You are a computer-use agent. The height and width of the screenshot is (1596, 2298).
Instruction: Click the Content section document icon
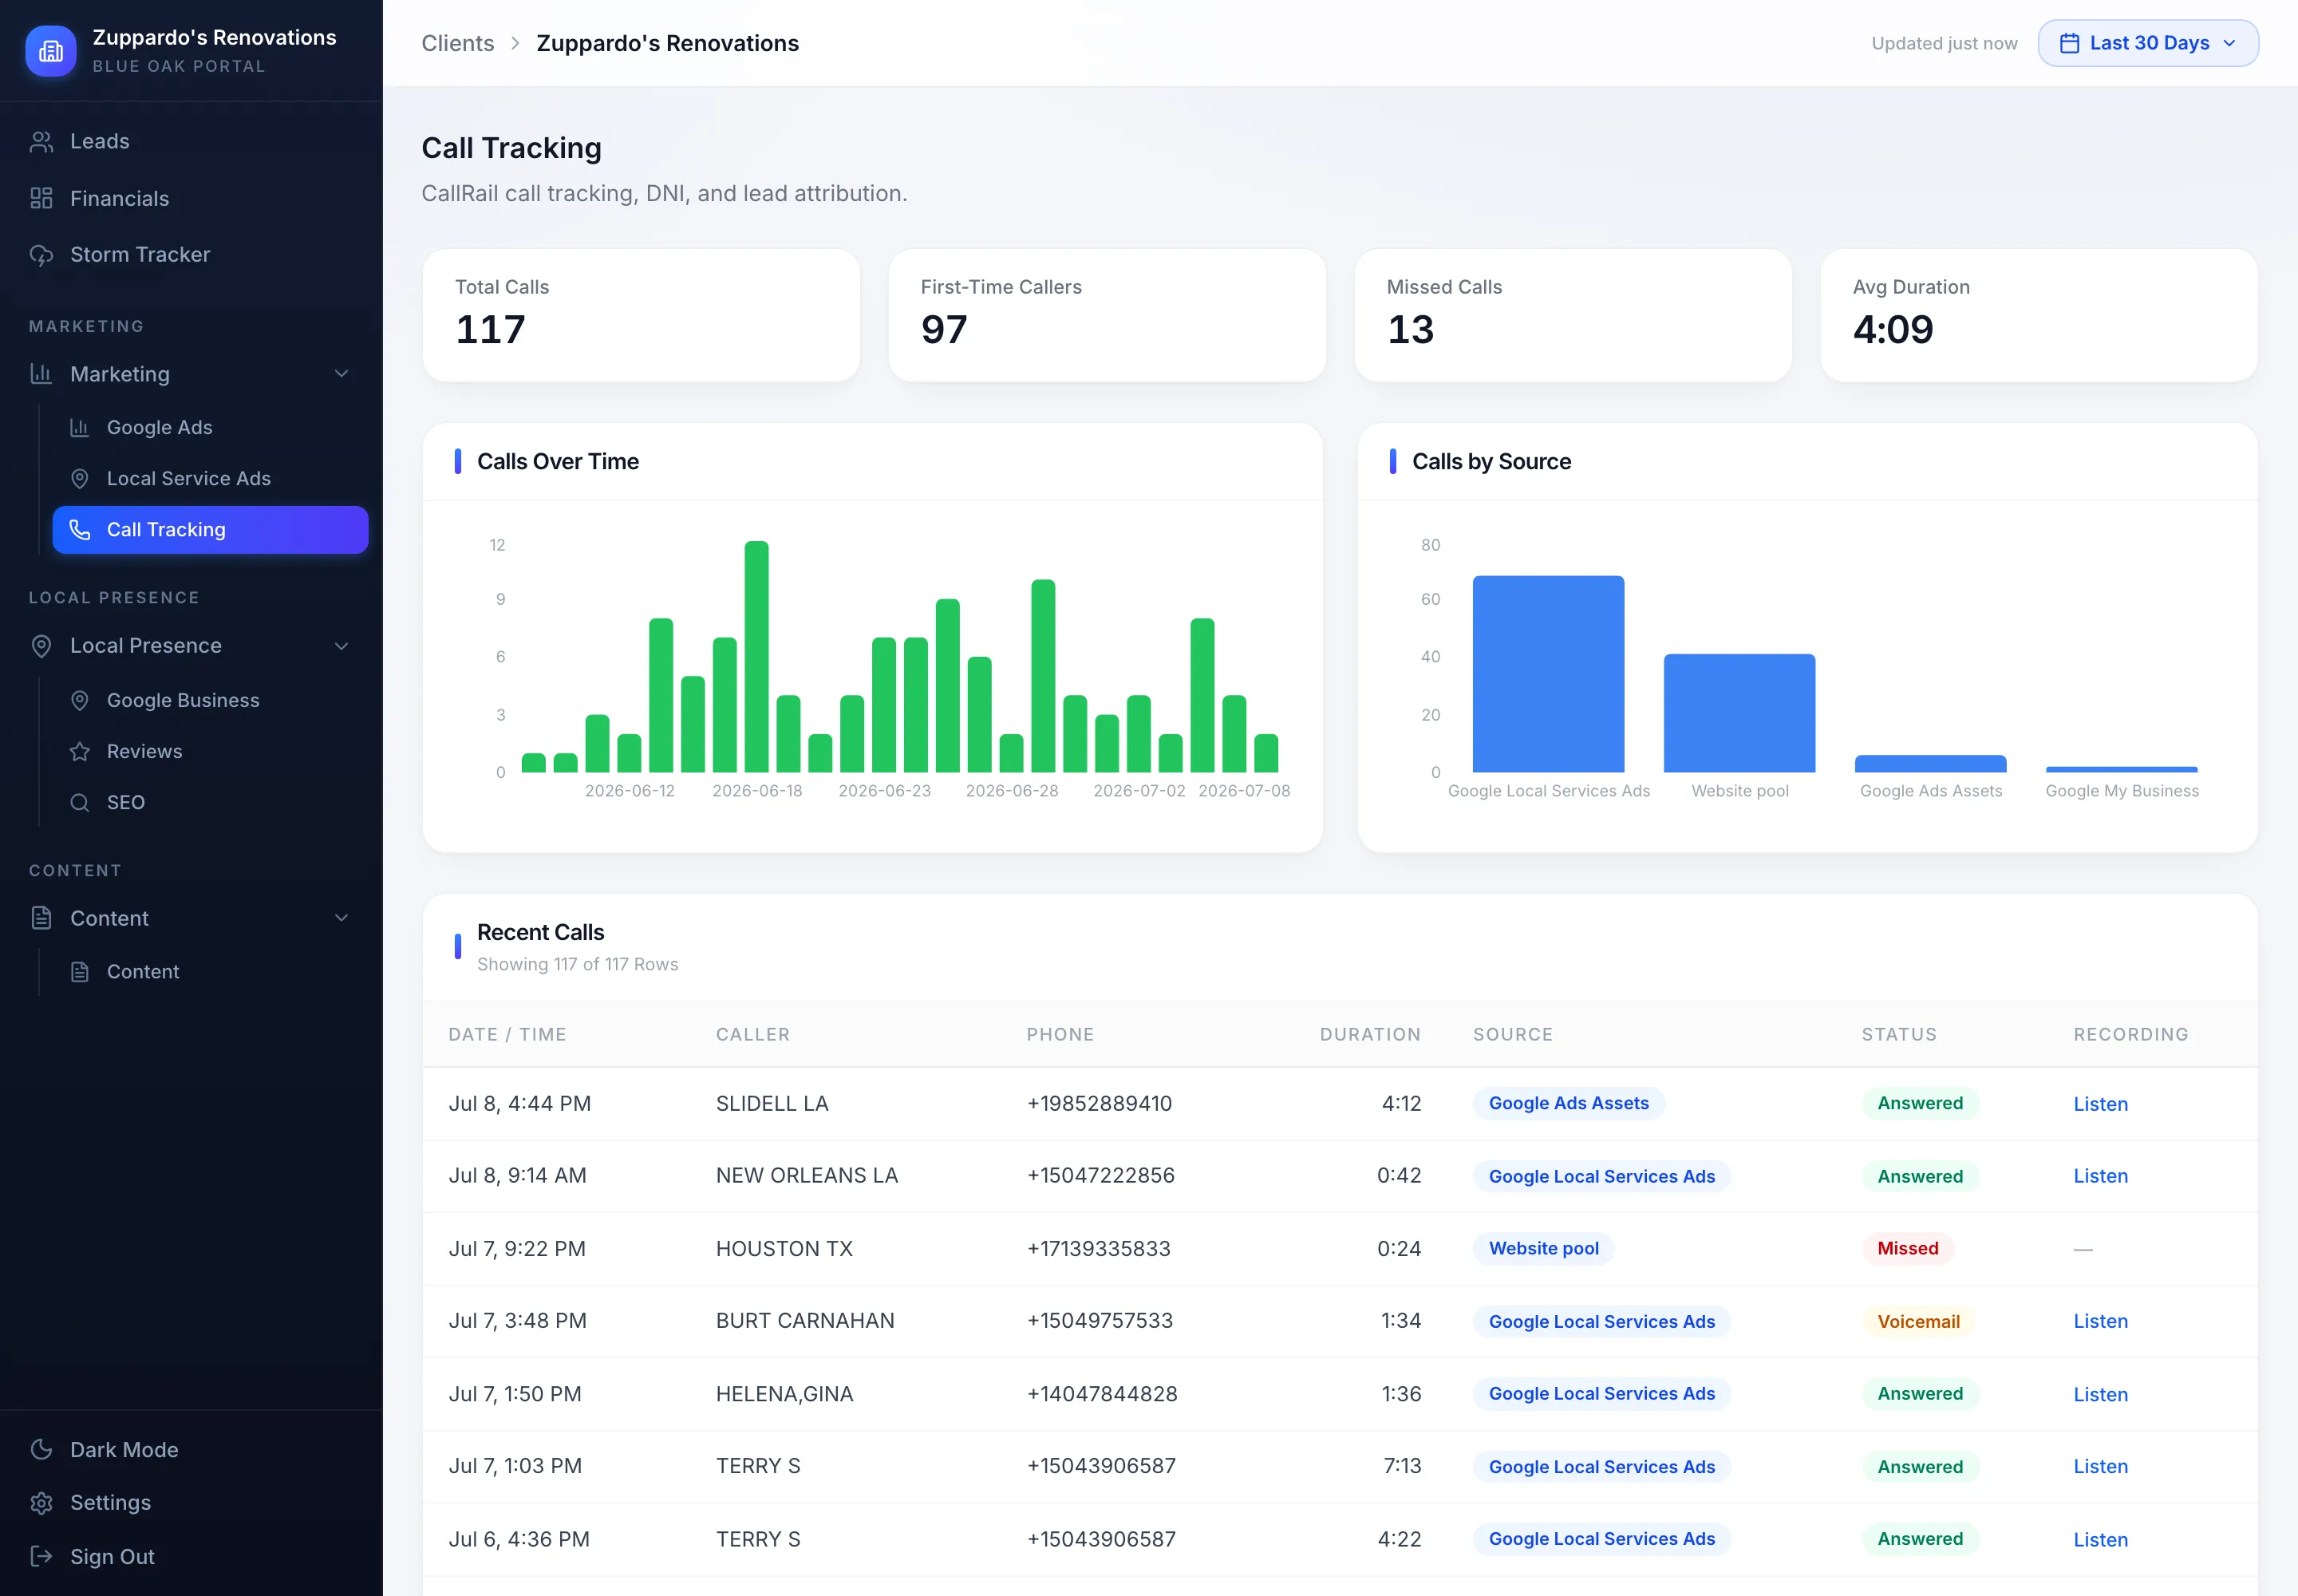(41, 918)
